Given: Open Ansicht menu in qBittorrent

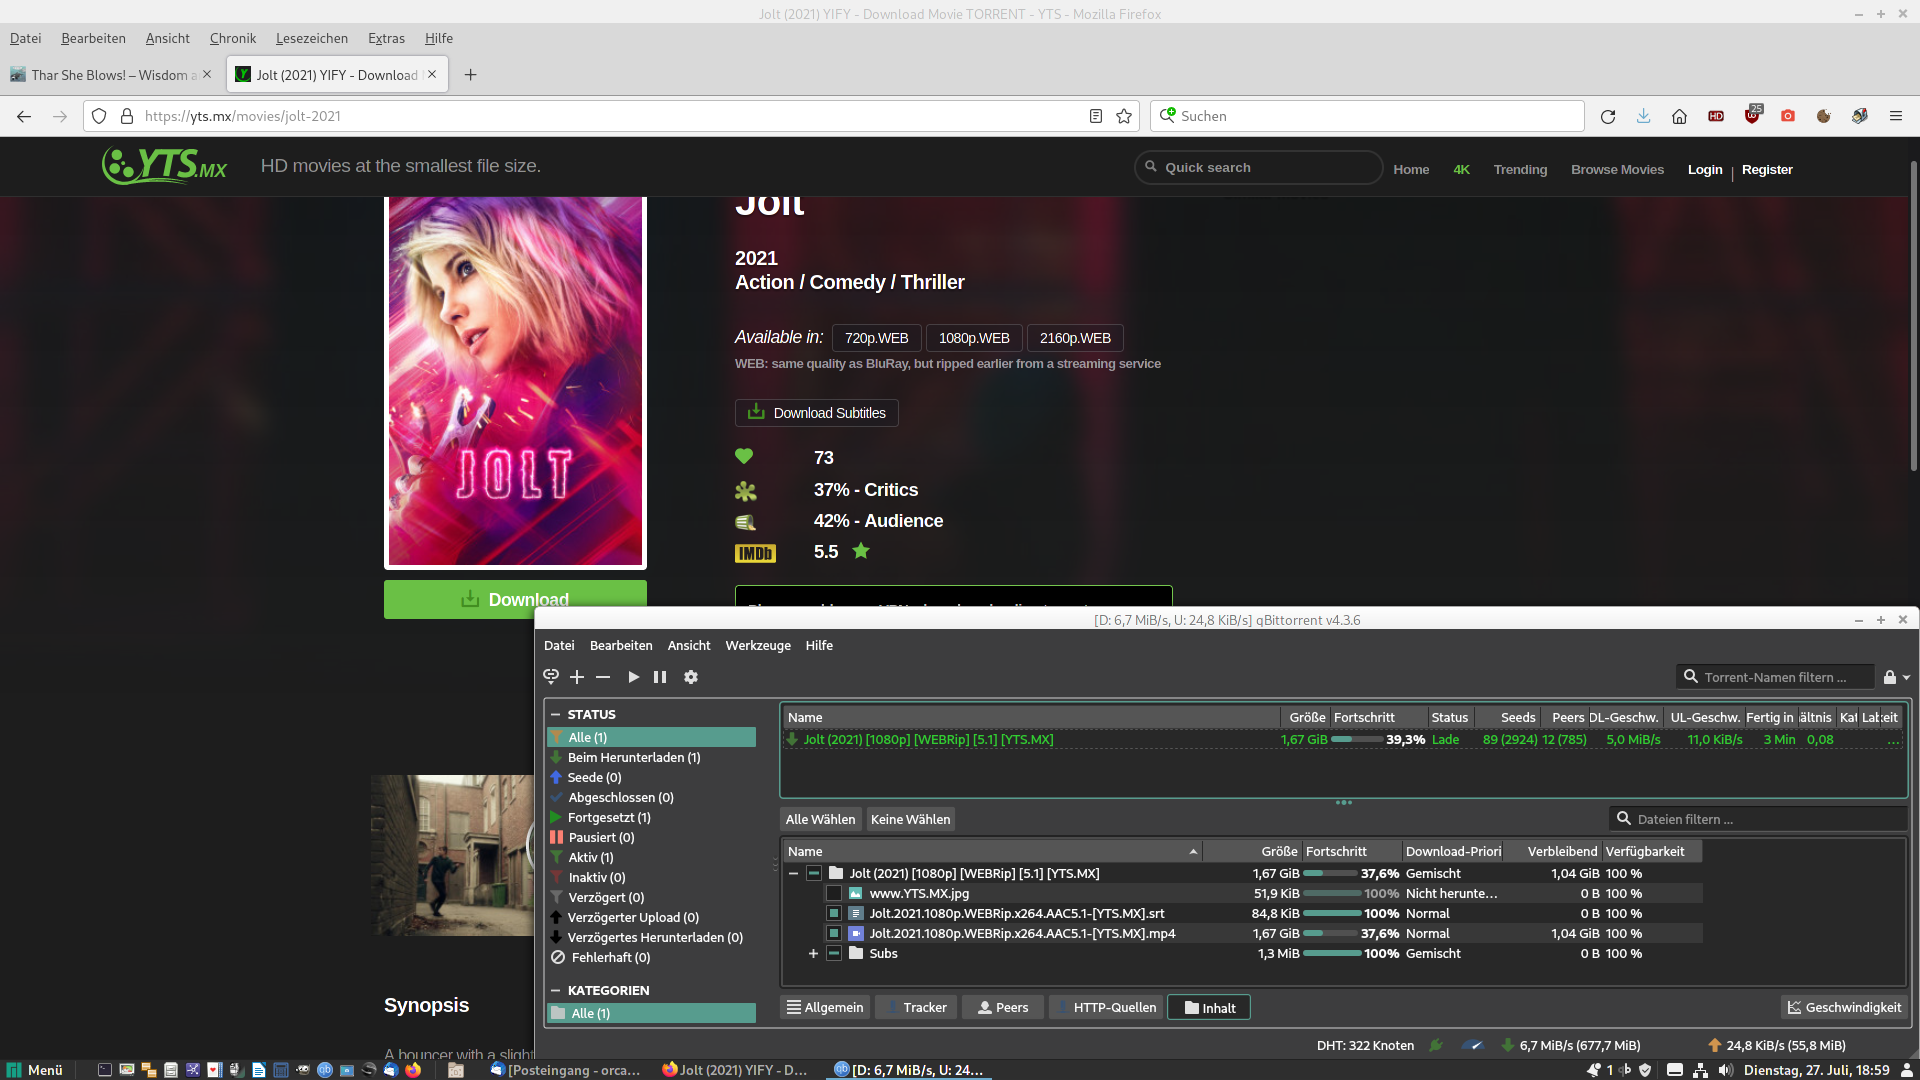Looking at the screenshot, I should click(689, 645).
